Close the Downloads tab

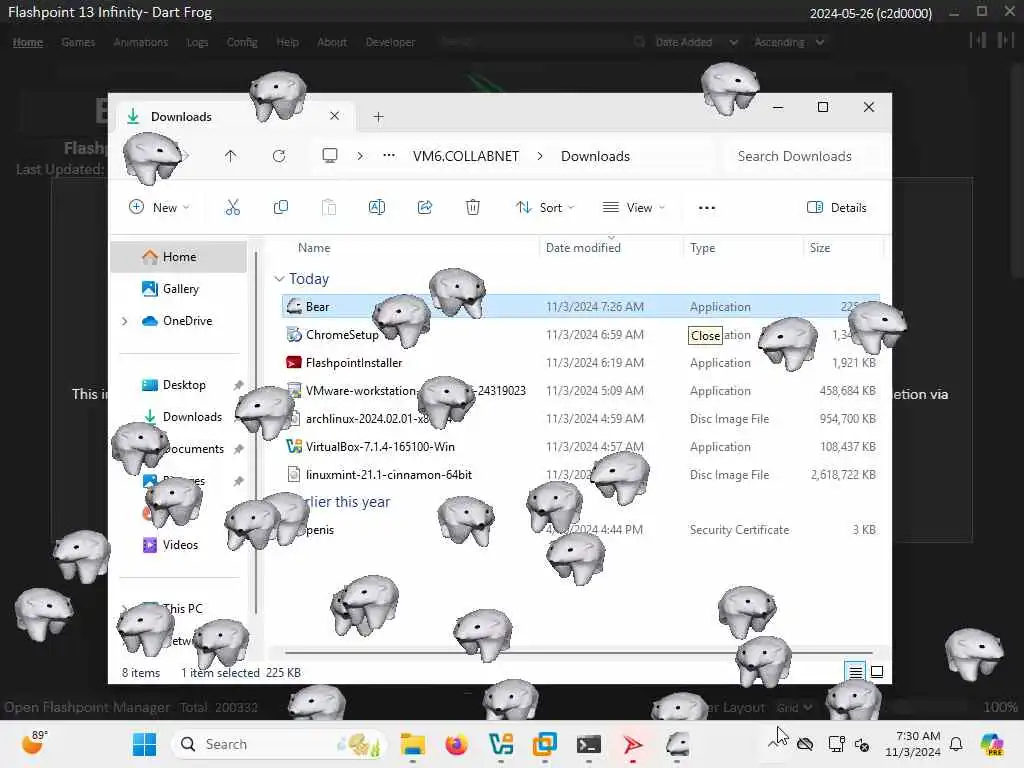(334, 116)
